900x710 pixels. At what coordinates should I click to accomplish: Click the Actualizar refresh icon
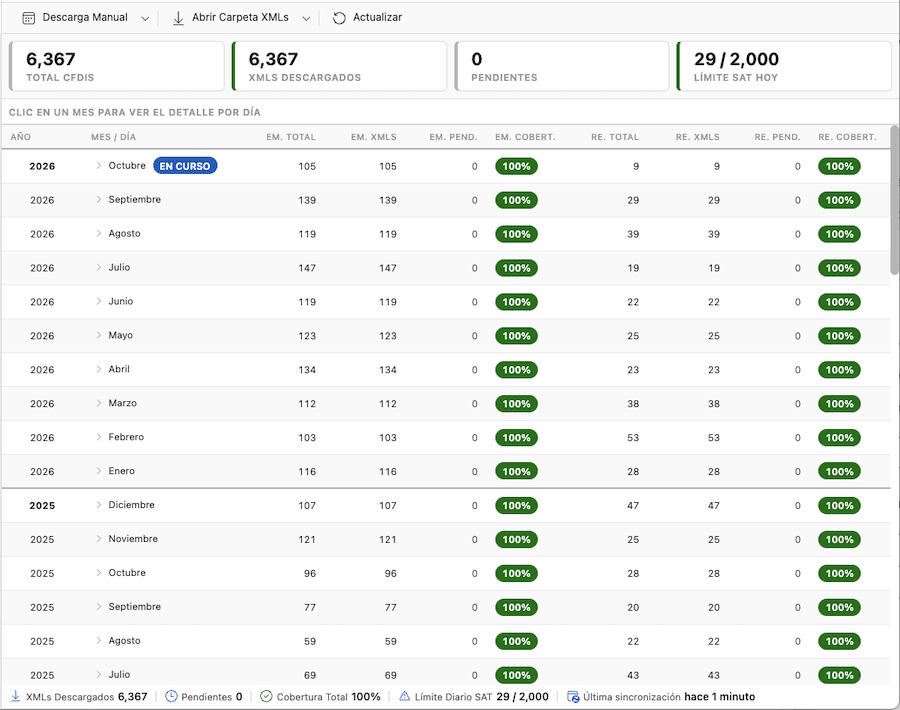[x=339, y=18]
